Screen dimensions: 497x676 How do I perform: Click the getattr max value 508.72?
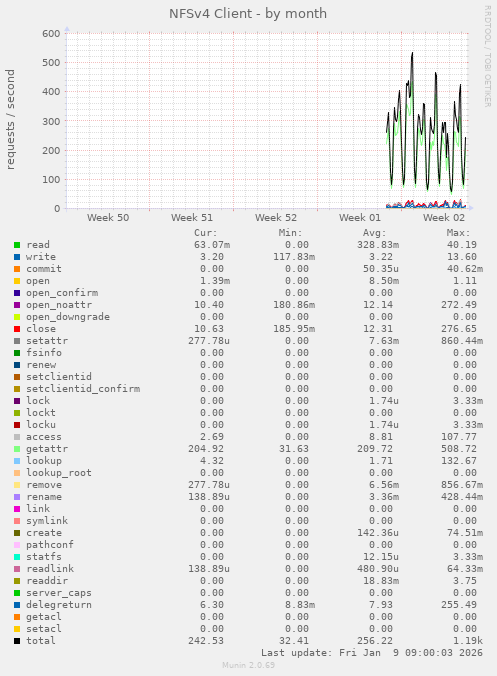459,449
